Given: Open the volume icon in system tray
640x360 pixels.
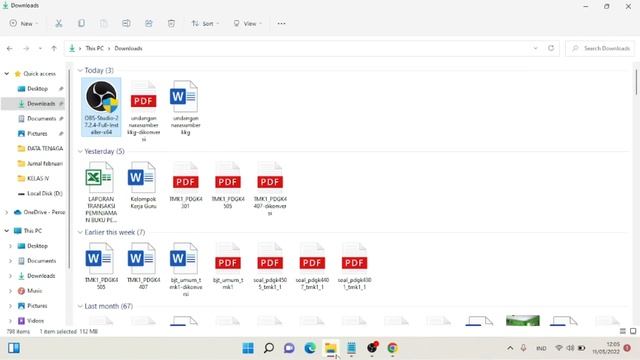Looking at the screenshot, I should (x=570, y=348).
